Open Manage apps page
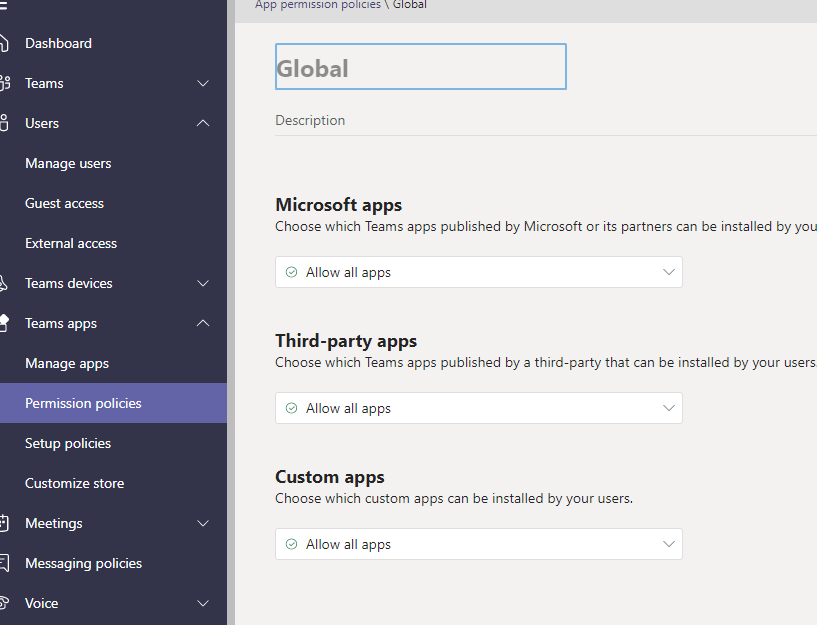This screenshot has width=817, height=626. coord(67,363)
